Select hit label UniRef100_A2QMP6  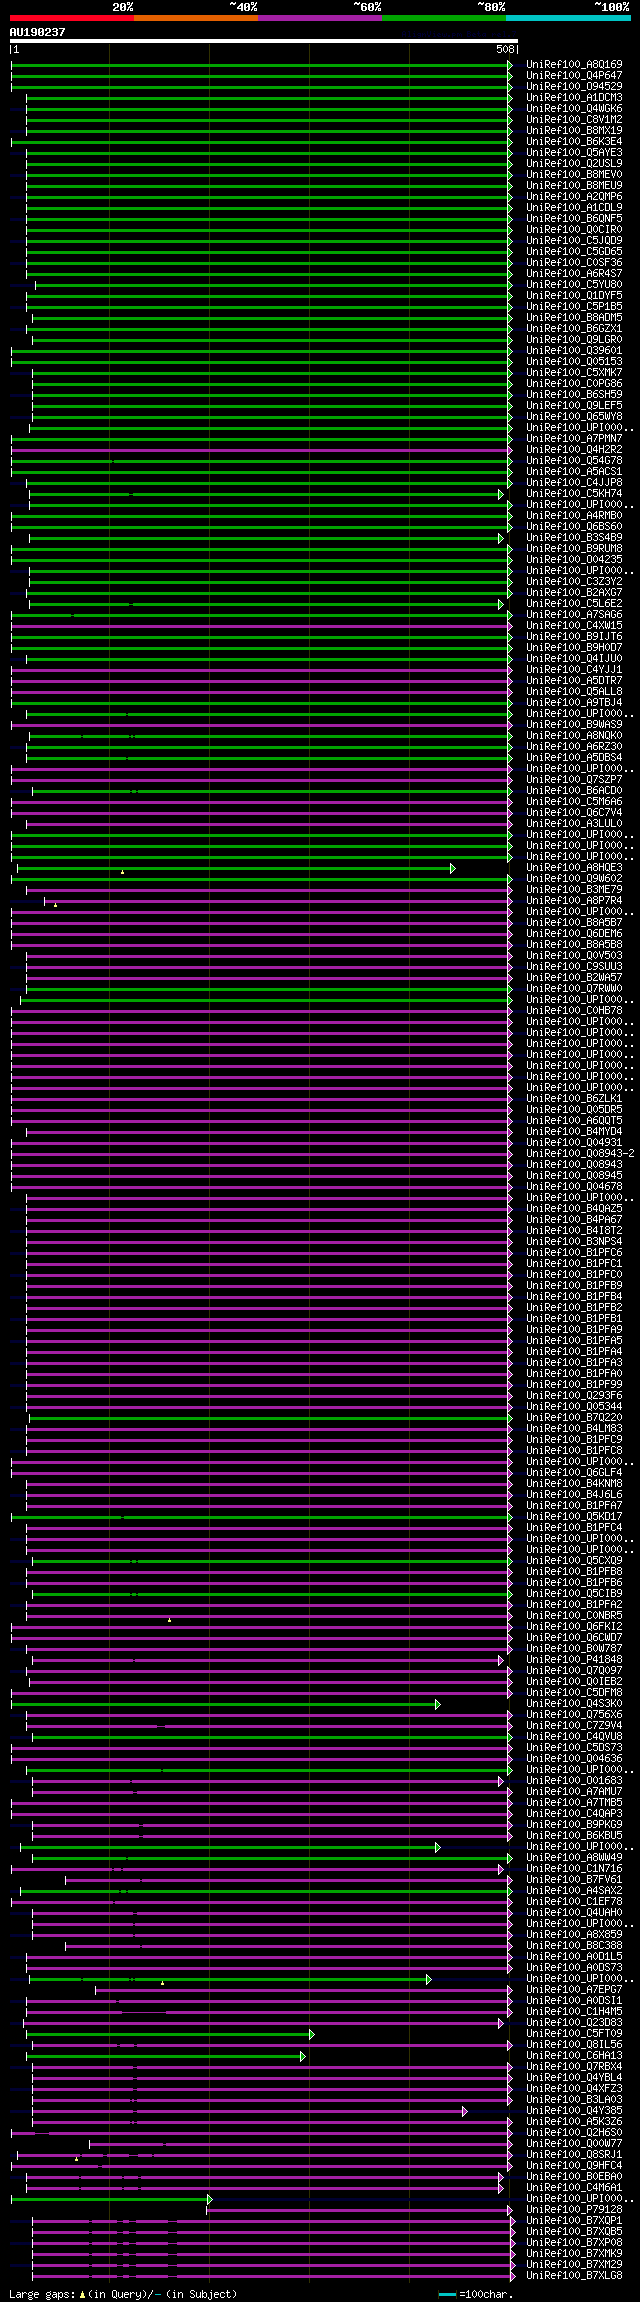click(x=574, y=196)
